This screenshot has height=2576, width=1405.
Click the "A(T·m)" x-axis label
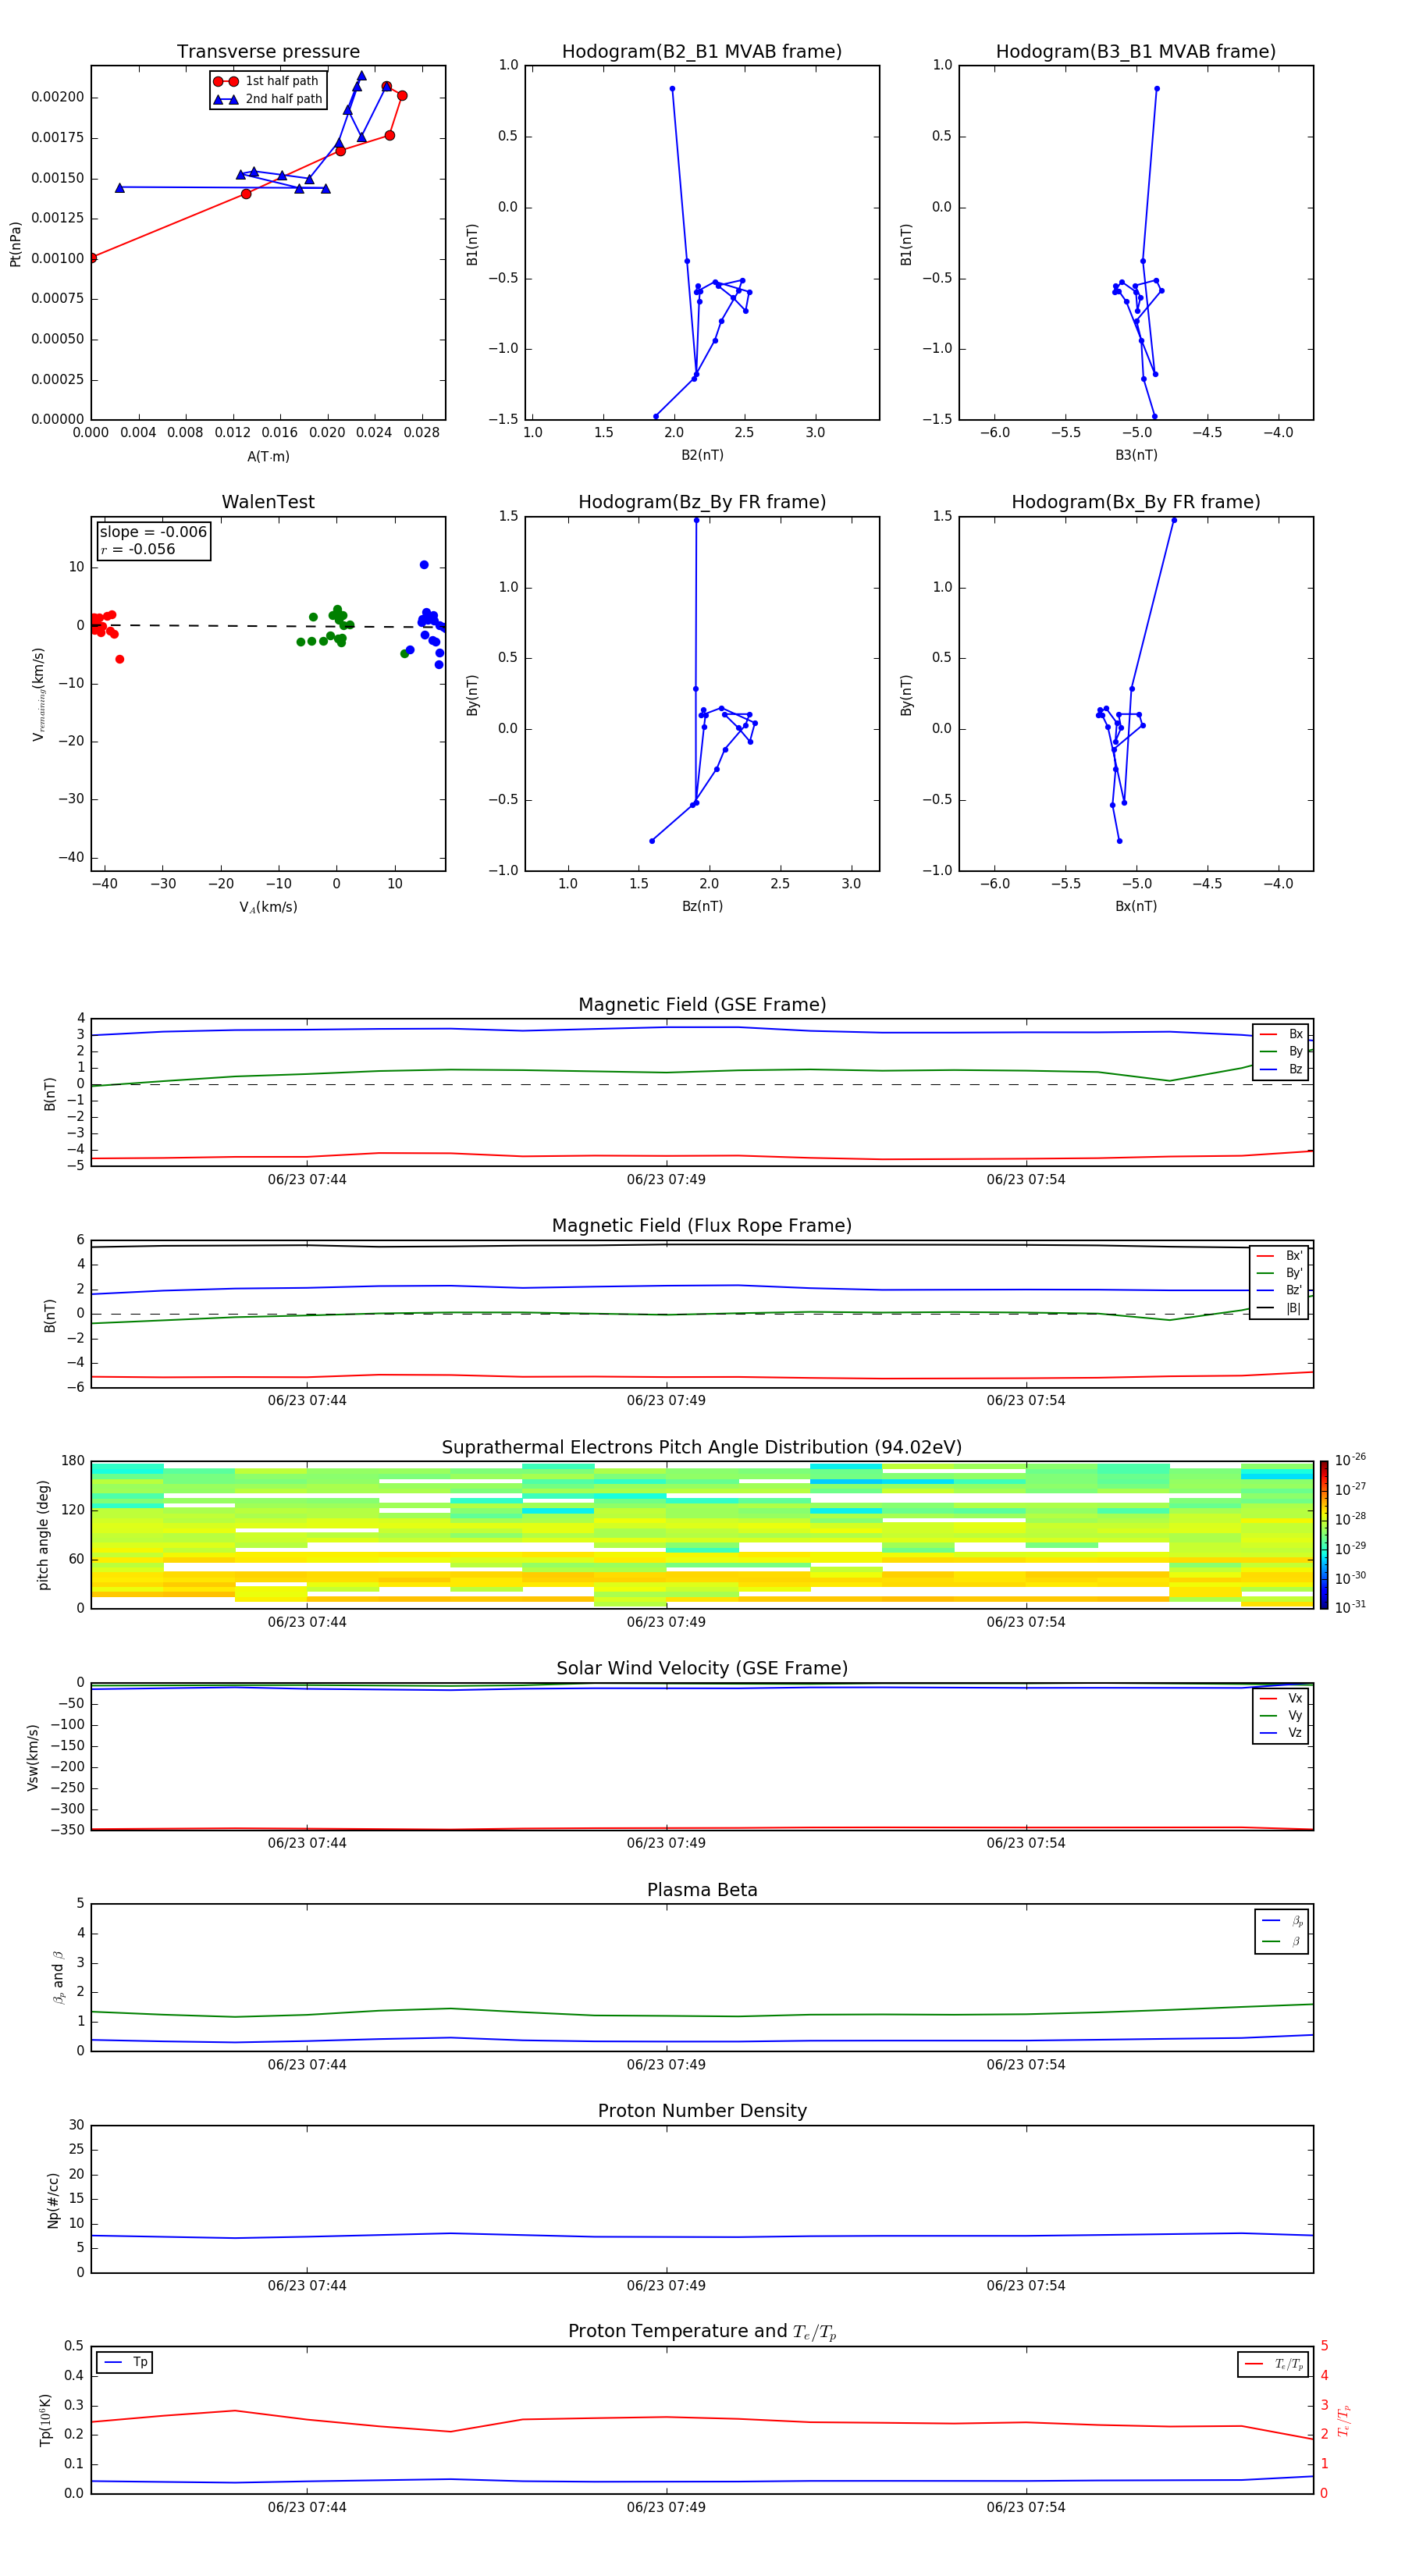268,456
